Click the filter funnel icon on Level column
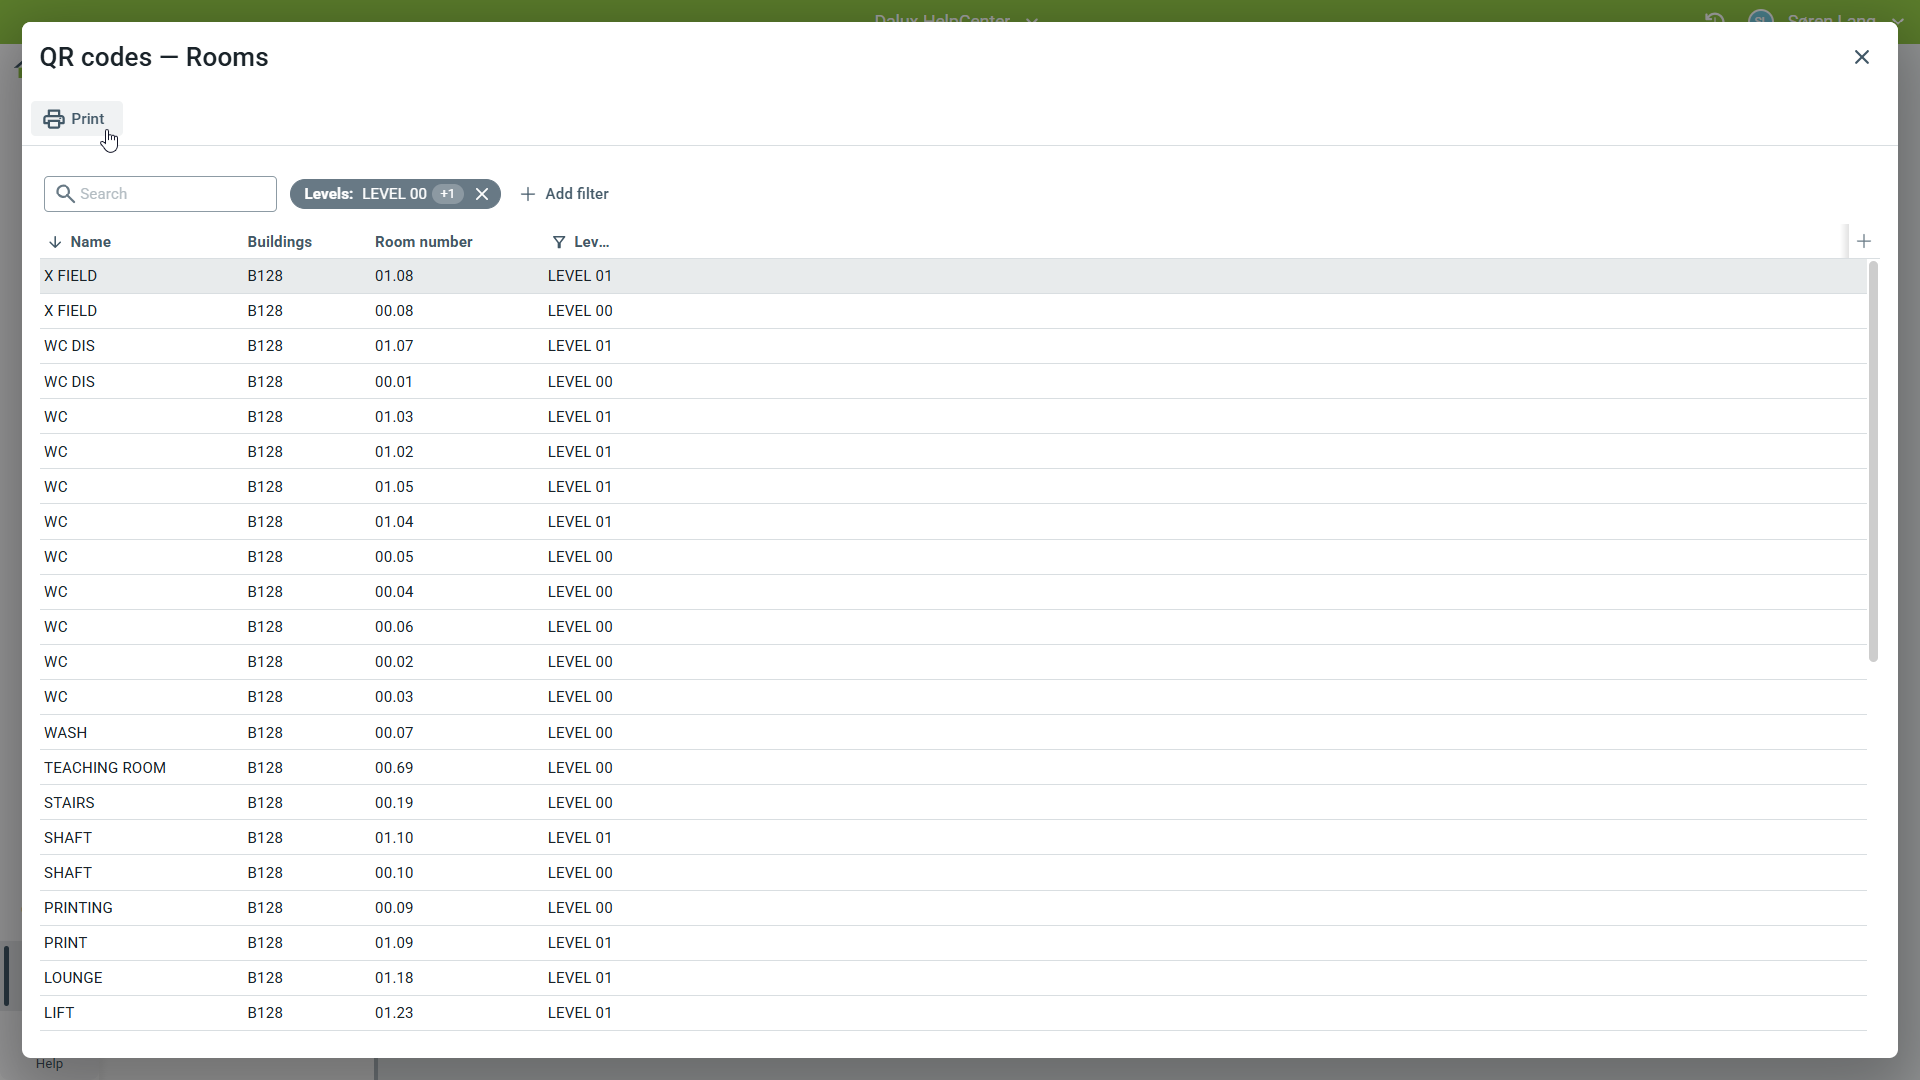The image size is (1920, 1080). [x=559, y=242]
